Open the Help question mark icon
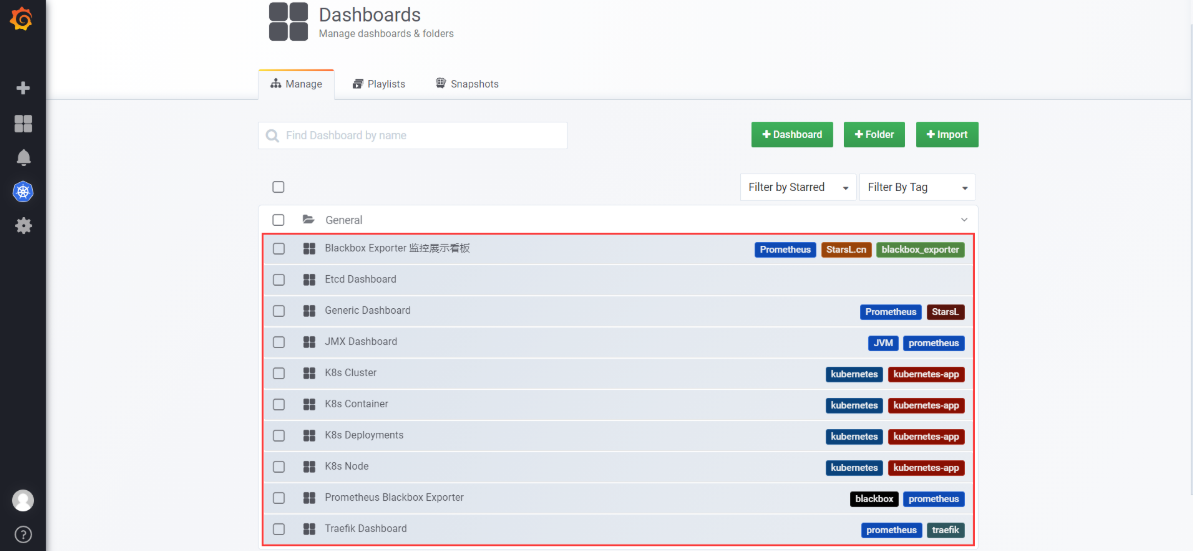Viewport: 1193px width, 551px height. coord(23,533)
